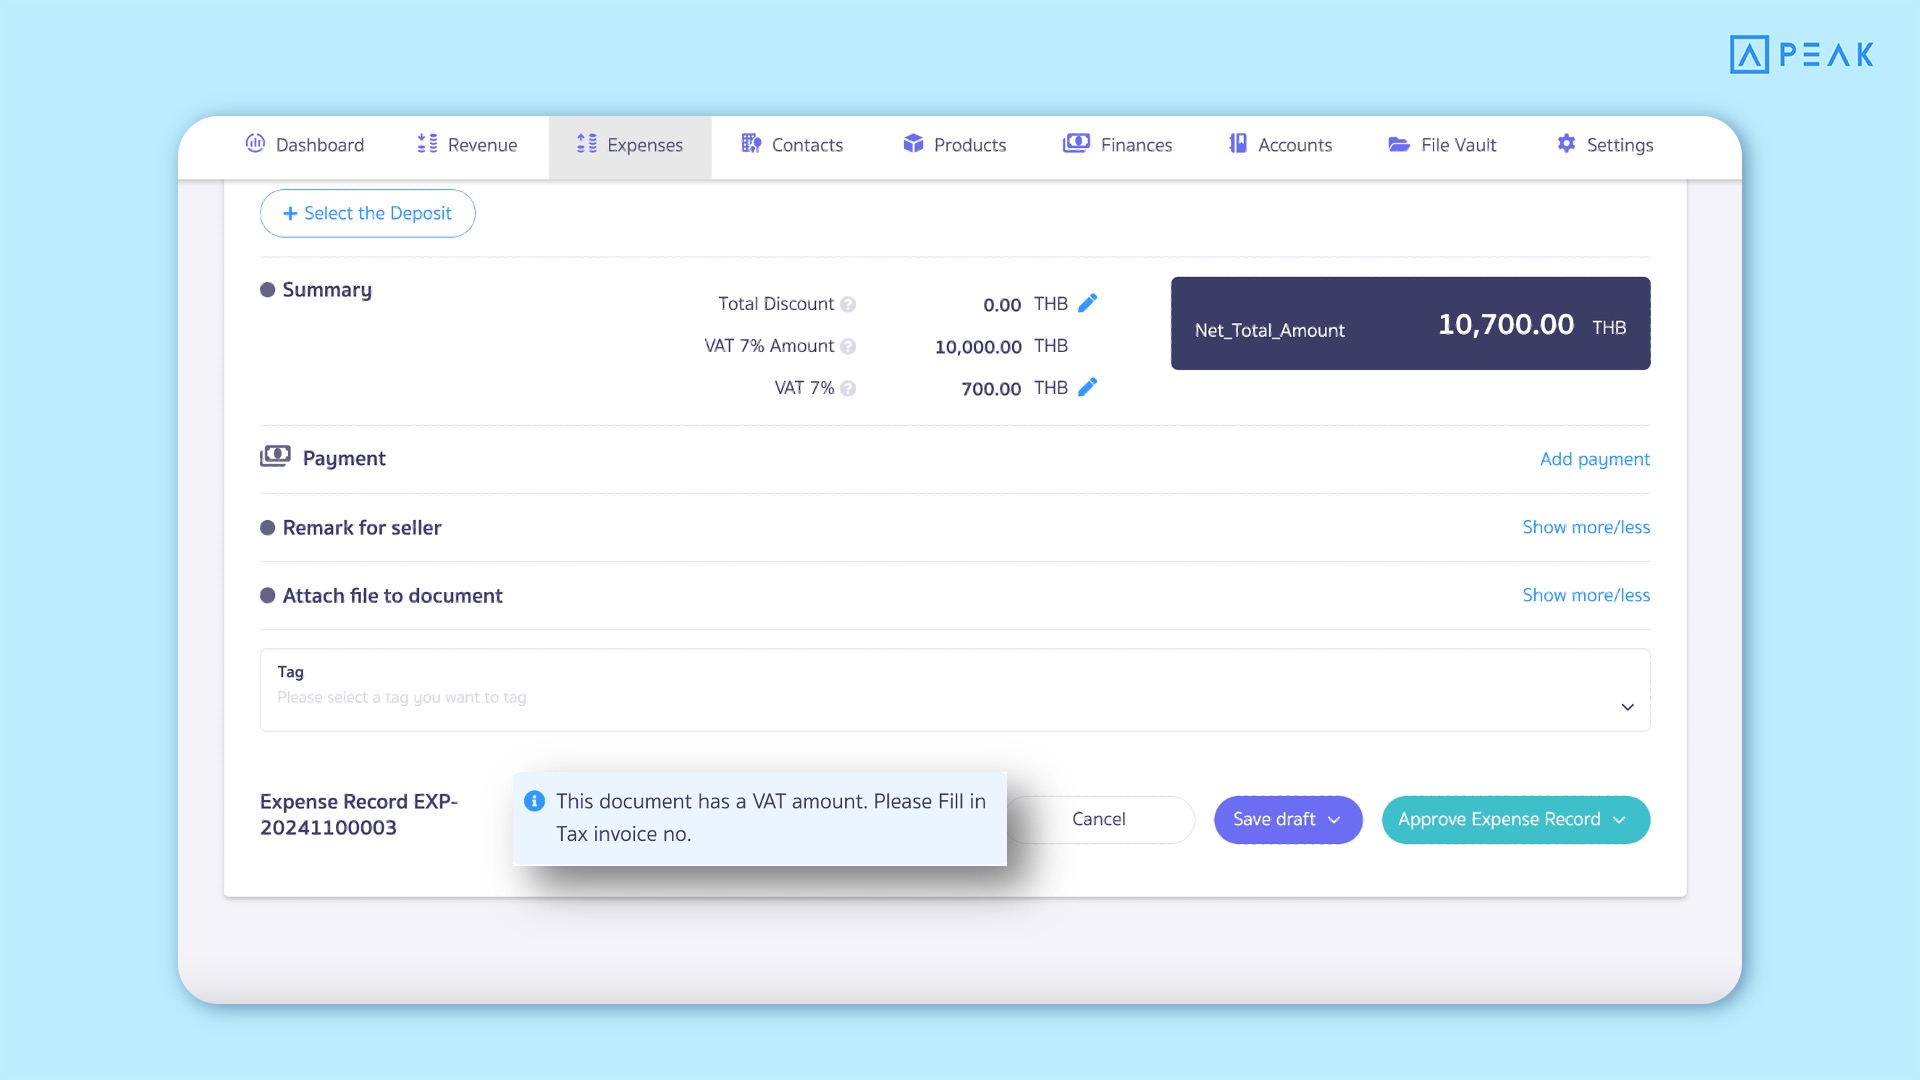Expand the Approve Expense Record dropdown arrow

pyautogui.click(x=1622, y=819)
